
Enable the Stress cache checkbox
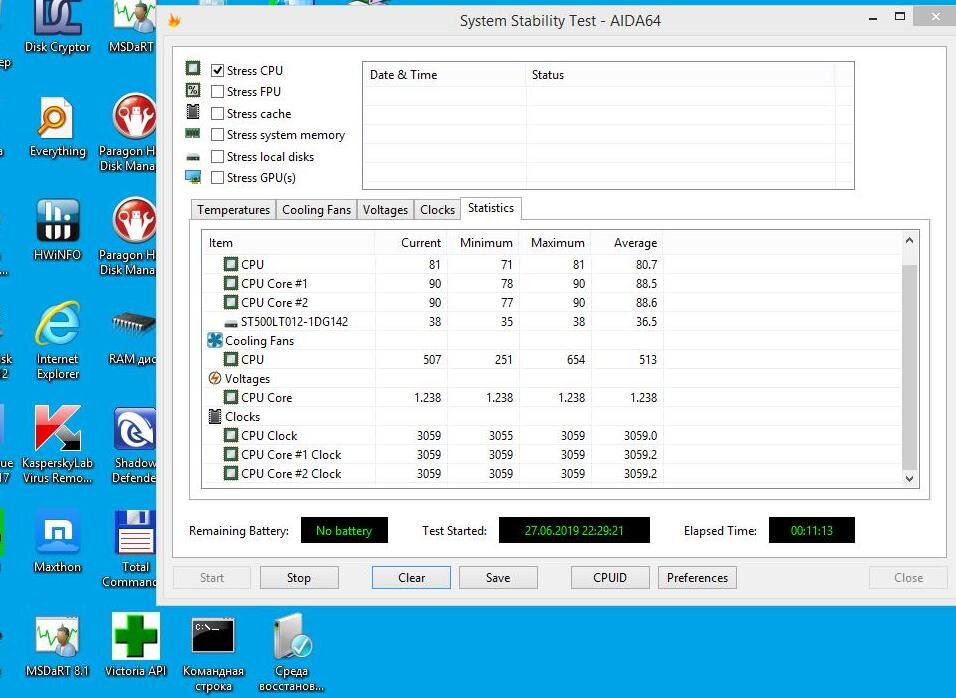217,113
